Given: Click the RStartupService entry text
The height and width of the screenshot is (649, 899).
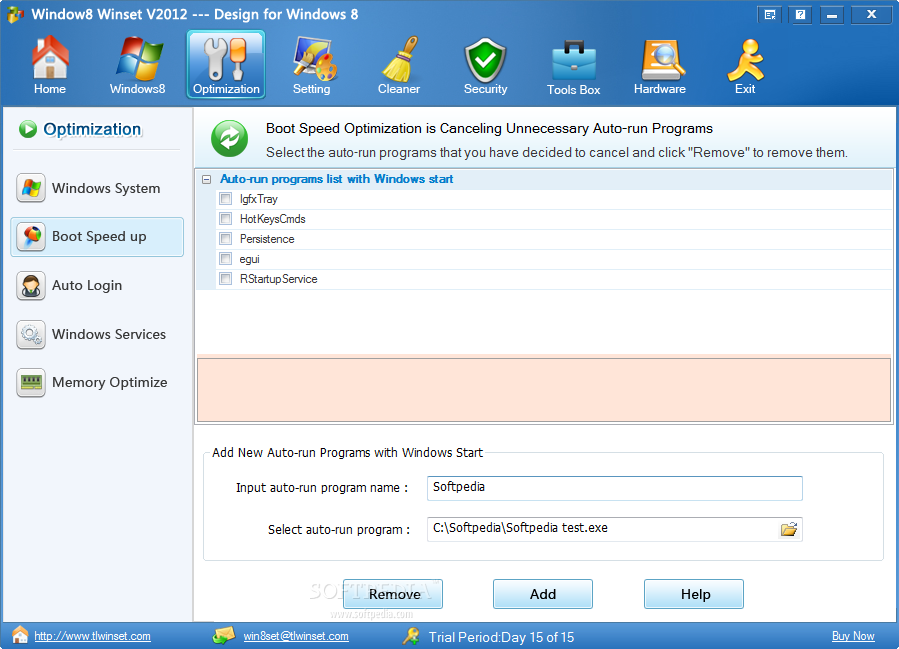Looking at the screenshot, I should click(x=279, y=279).
